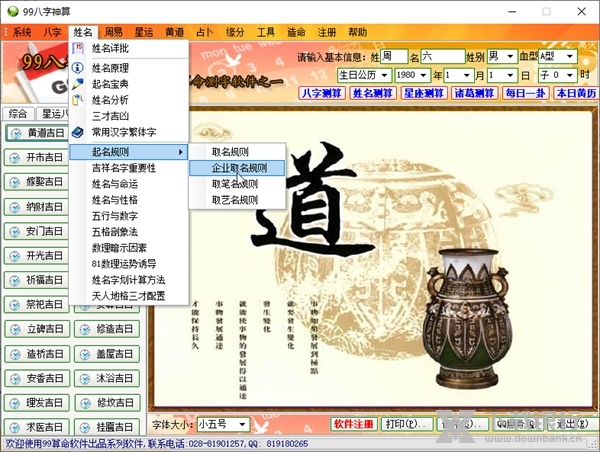The height and width of the screenshot is (452, 600).
Task: Open the 八字 menu
Action: pos(52,33)
